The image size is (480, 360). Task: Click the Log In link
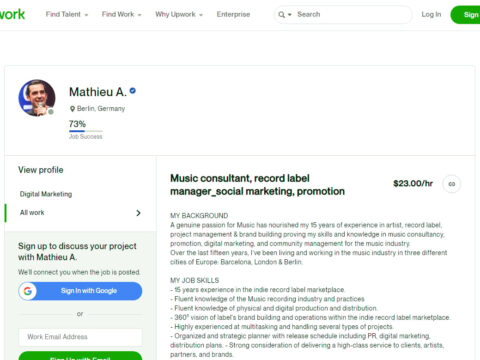click(431, 14)
